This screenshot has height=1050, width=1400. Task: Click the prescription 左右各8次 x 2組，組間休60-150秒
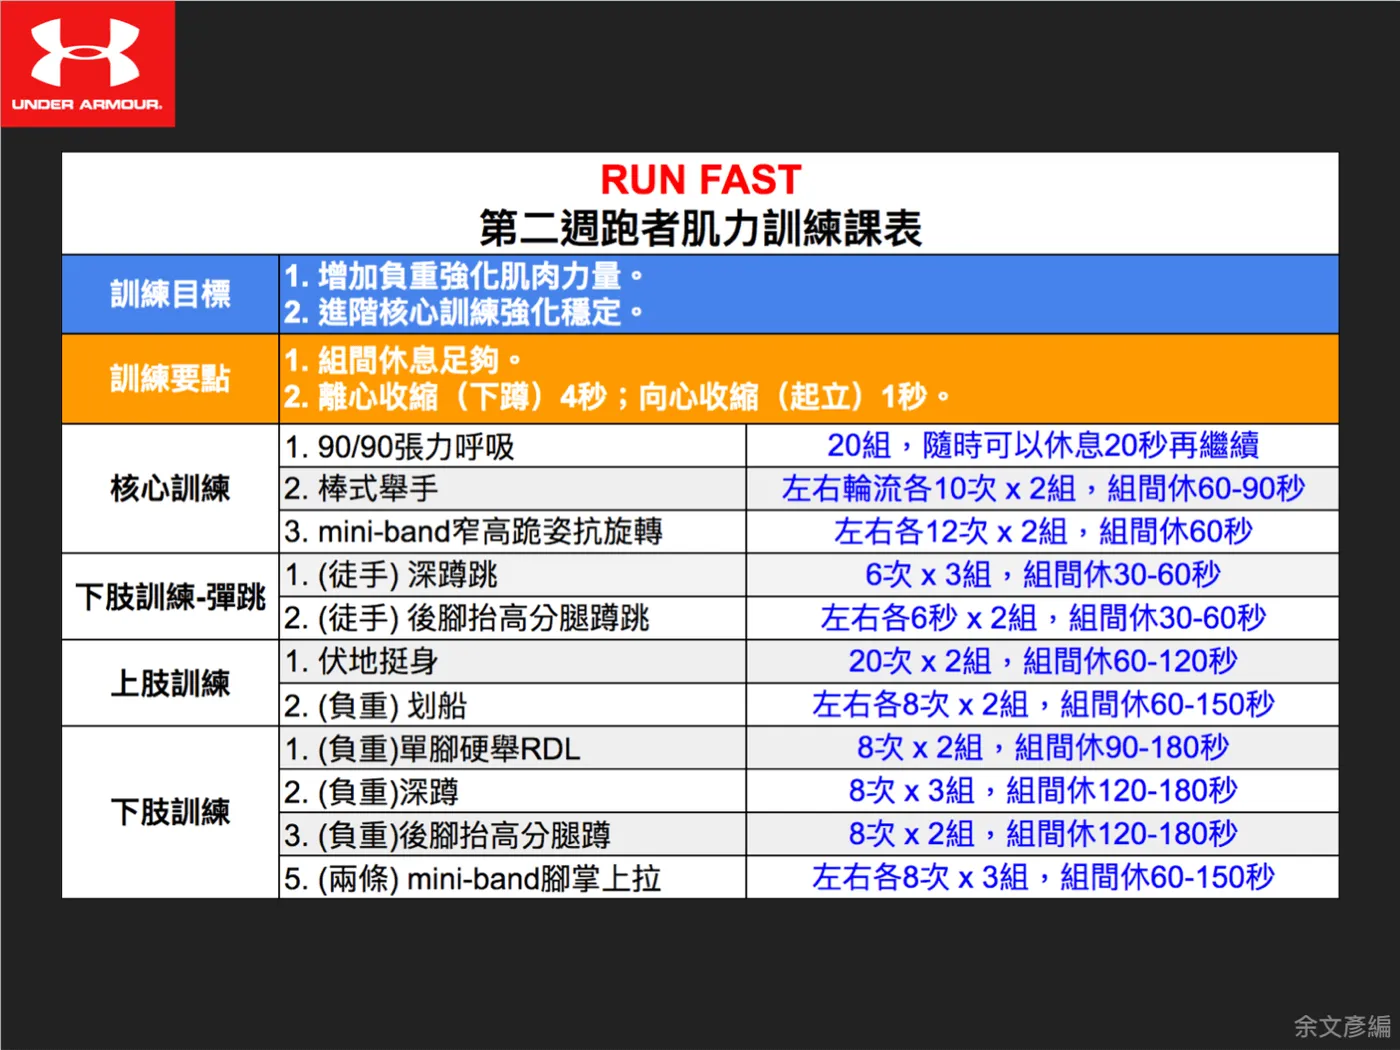point(1042,704)
